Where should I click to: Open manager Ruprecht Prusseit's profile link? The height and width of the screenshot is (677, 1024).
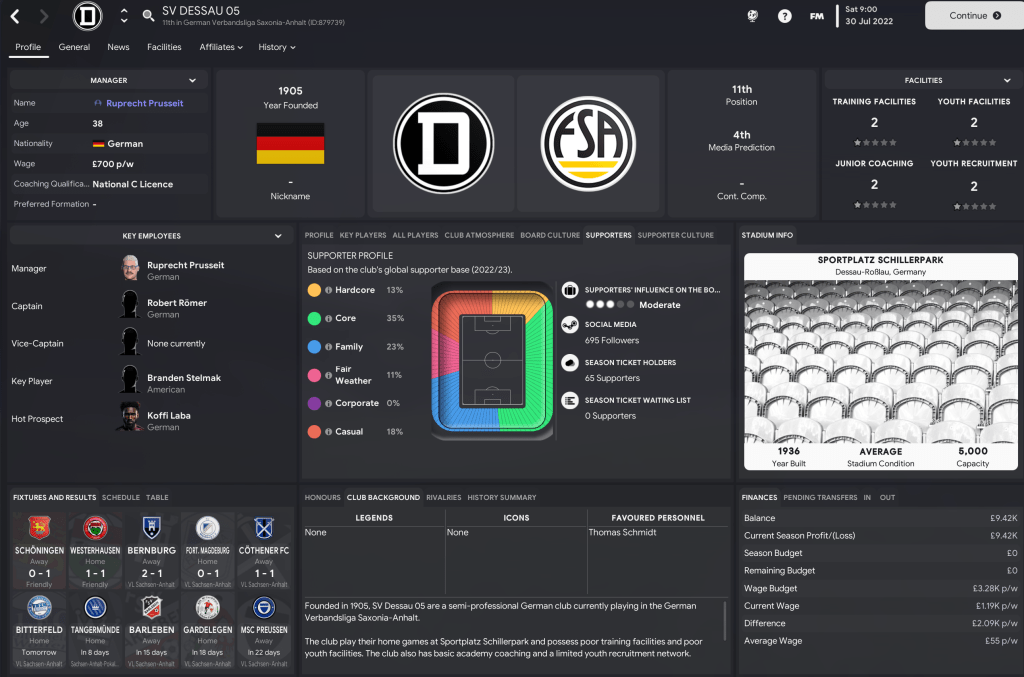click(144, 103)
